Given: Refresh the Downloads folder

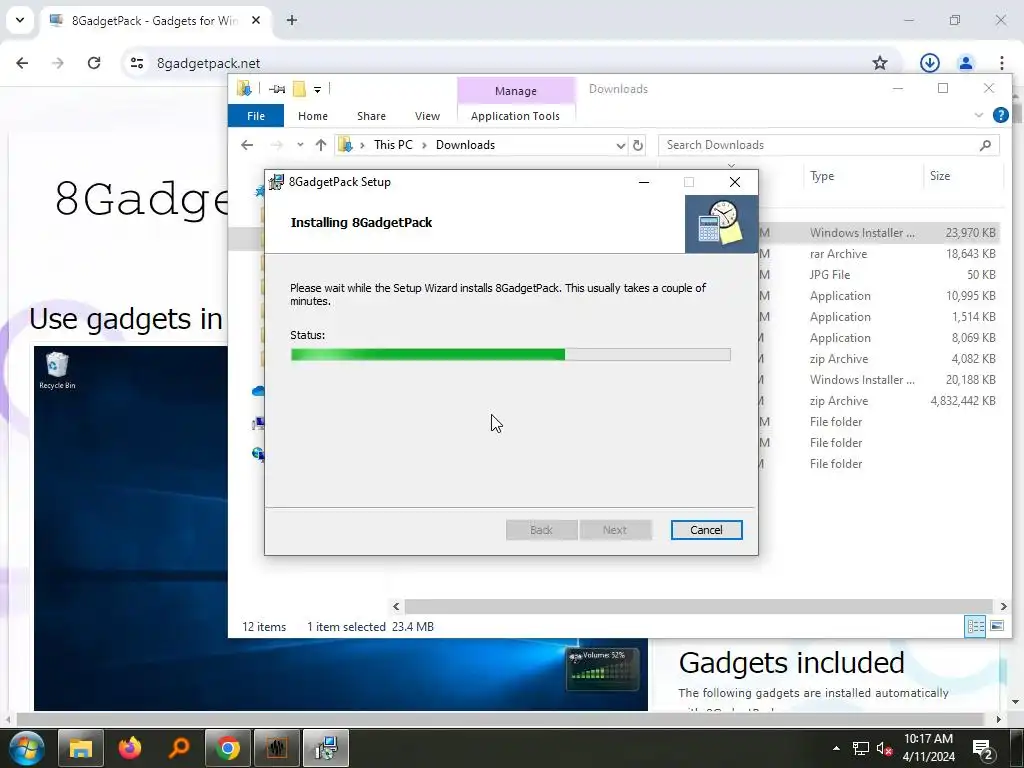Looking at the screenshot, I should (638, 146).
